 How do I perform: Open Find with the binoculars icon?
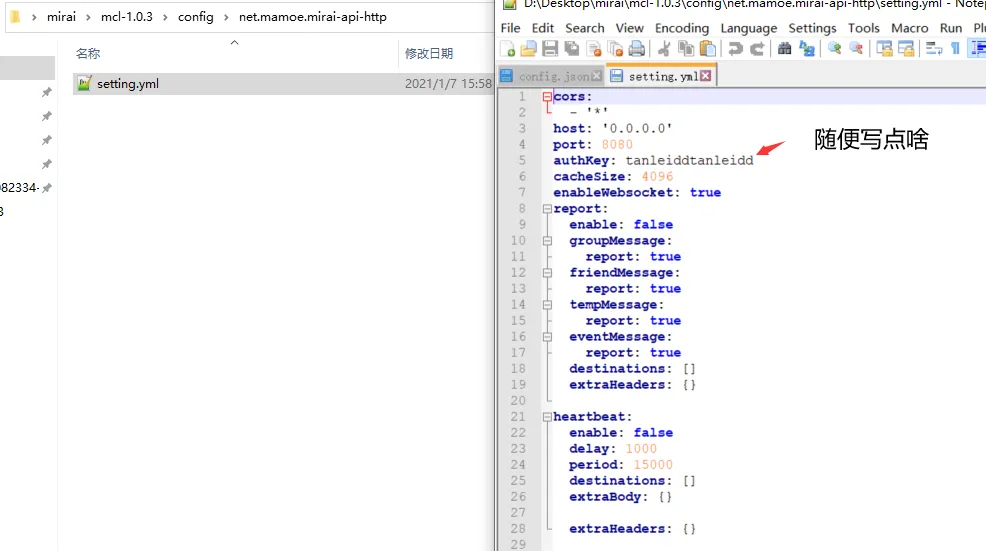coord(784,48)
